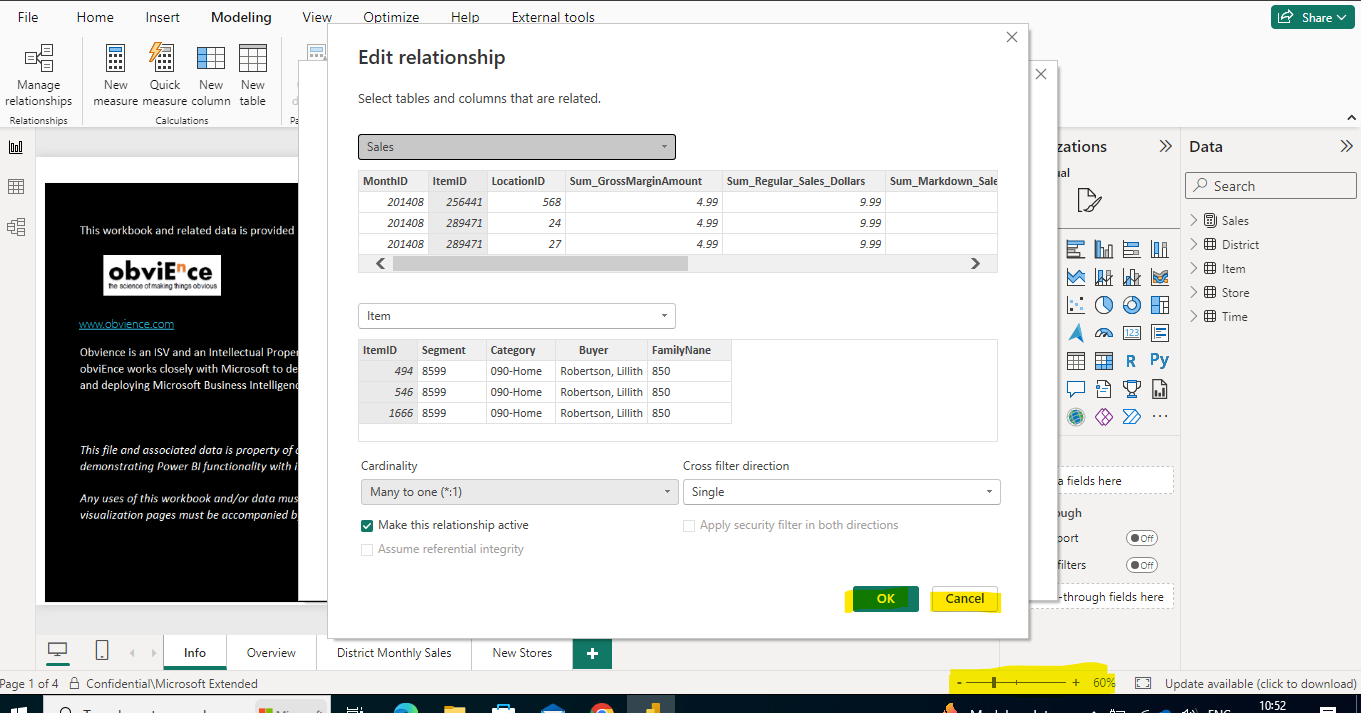1361x713 pixels.
Task: Open the Optimize ribbon tab
Action: (391, 17)
